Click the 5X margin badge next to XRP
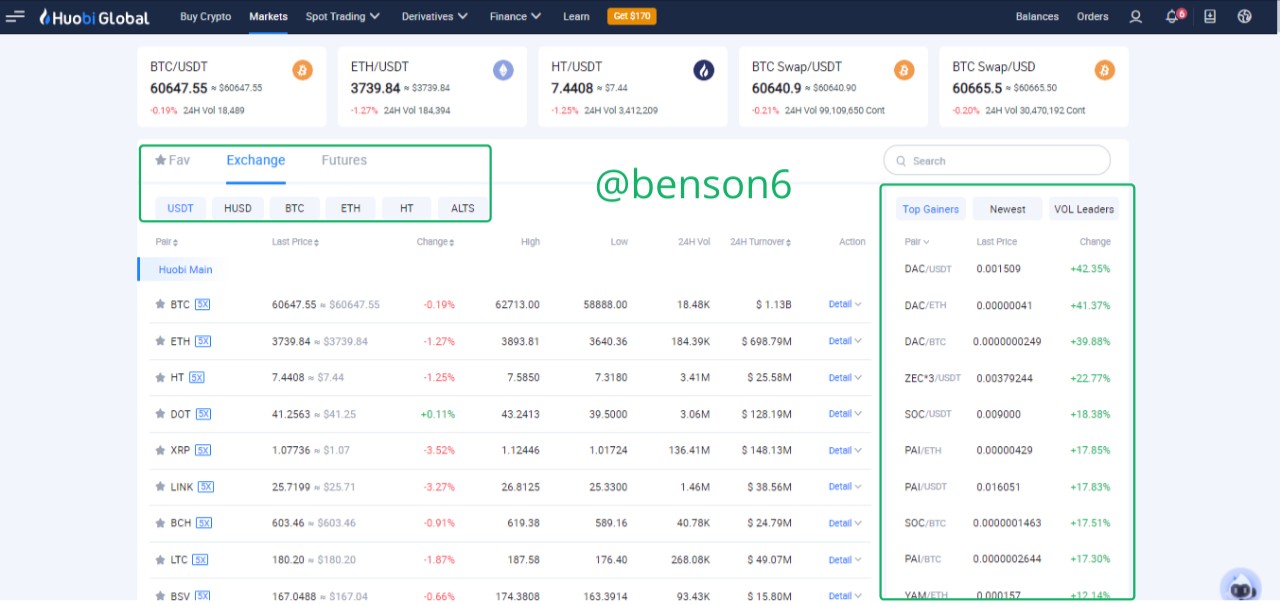This screenshot has width=1280, height=605. (x=203, y=450)
